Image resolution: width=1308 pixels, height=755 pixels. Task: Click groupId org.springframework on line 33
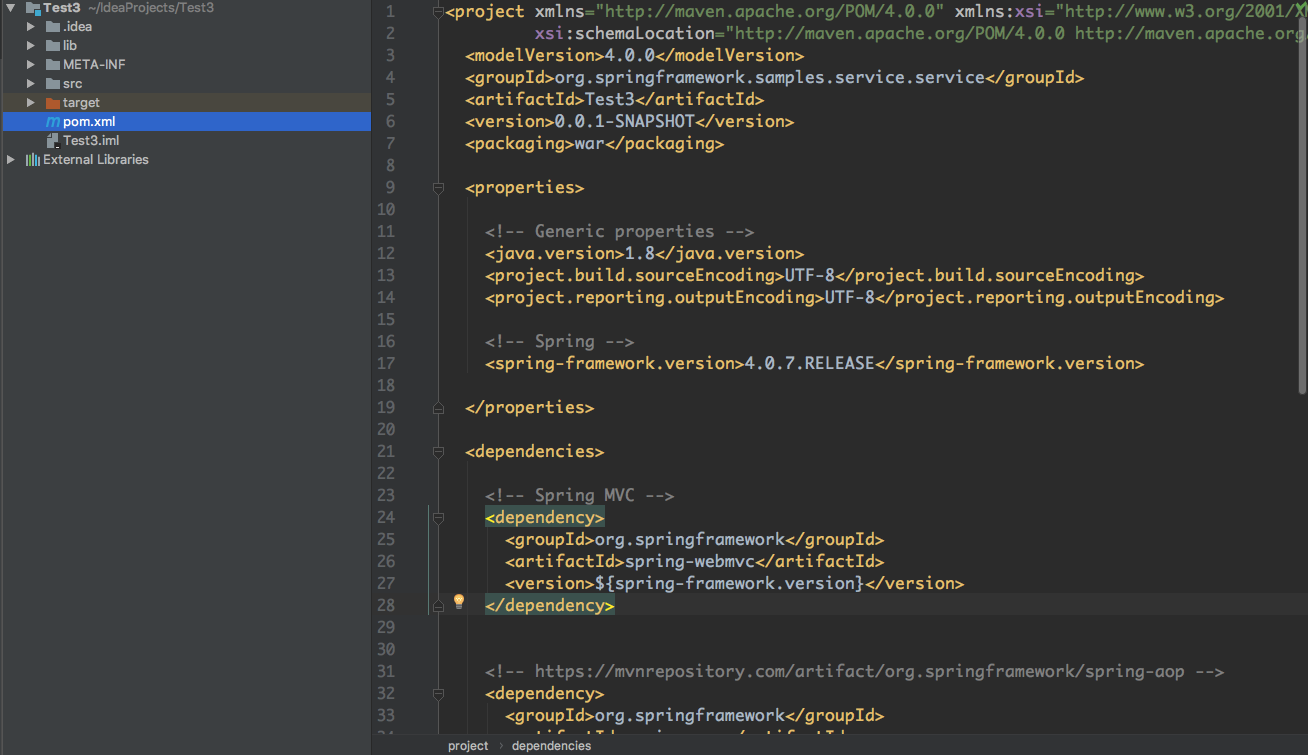point(694,715)
